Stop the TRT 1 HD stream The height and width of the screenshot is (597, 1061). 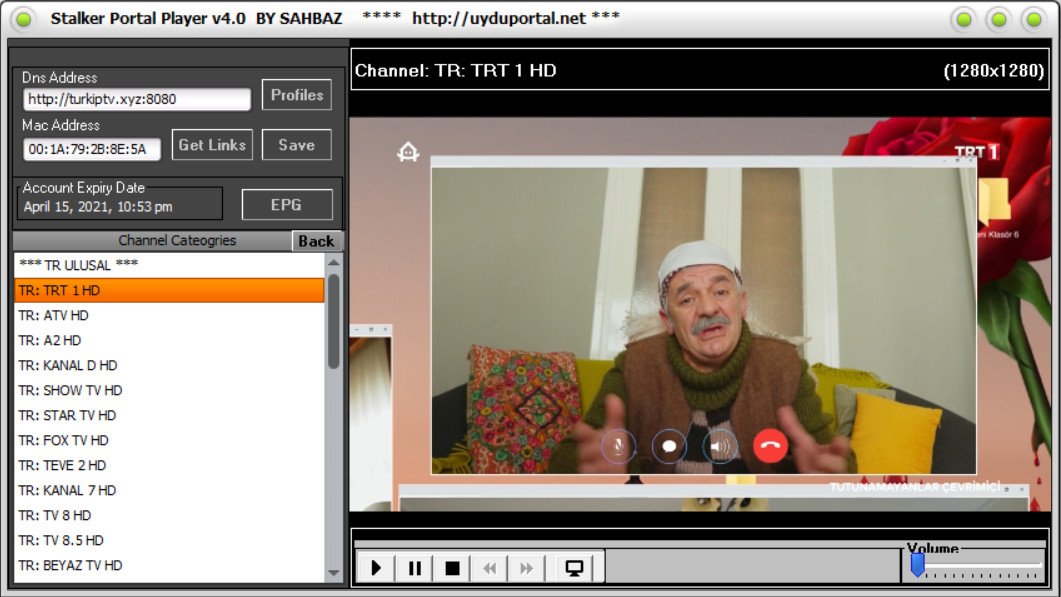point(452,568)
